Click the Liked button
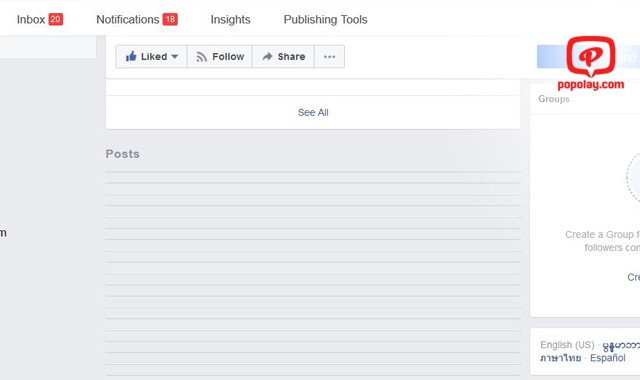 click(151, 56)
